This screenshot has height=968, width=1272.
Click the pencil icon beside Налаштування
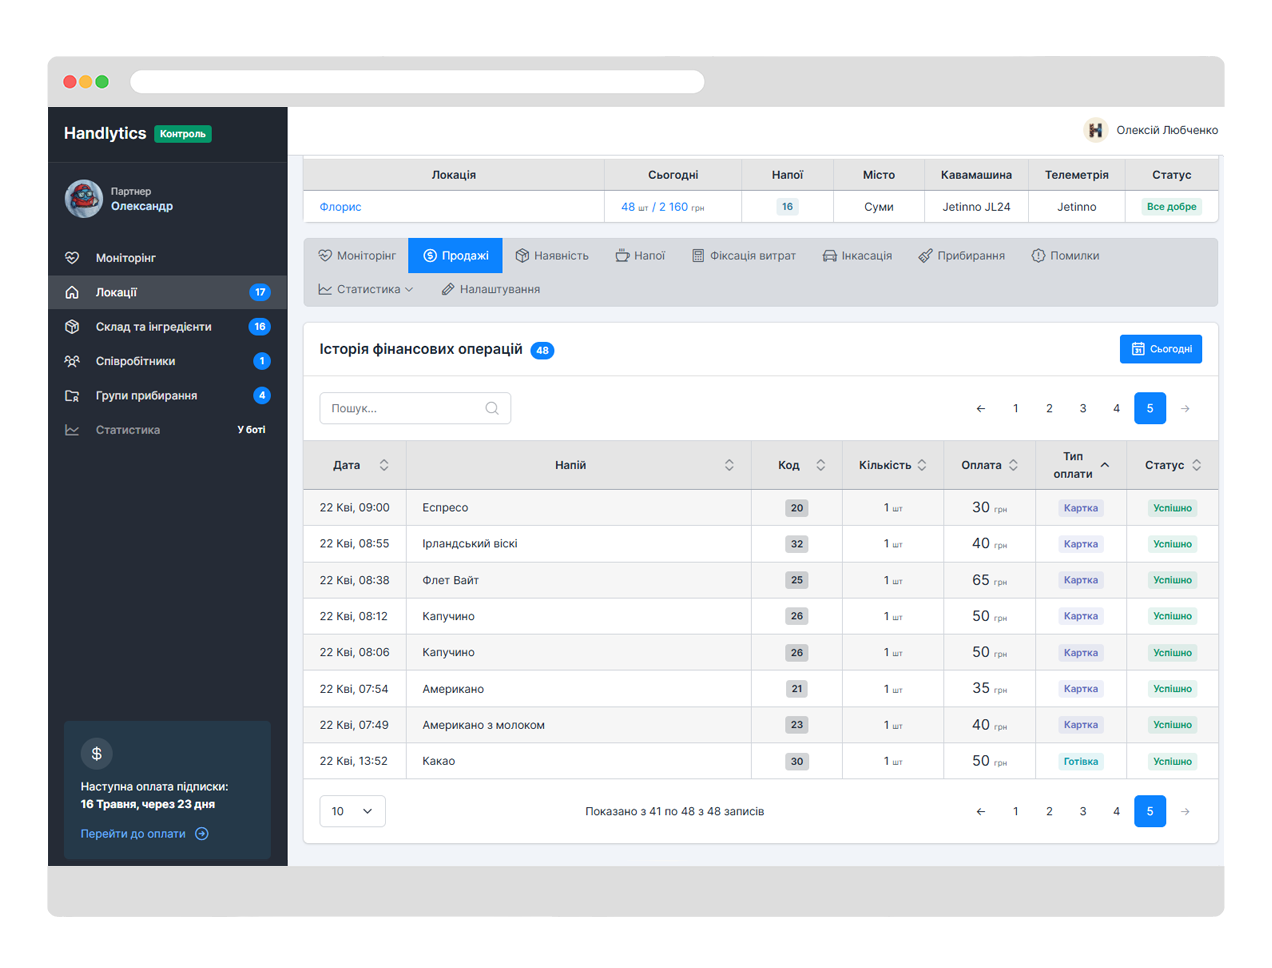coord(448,289)
